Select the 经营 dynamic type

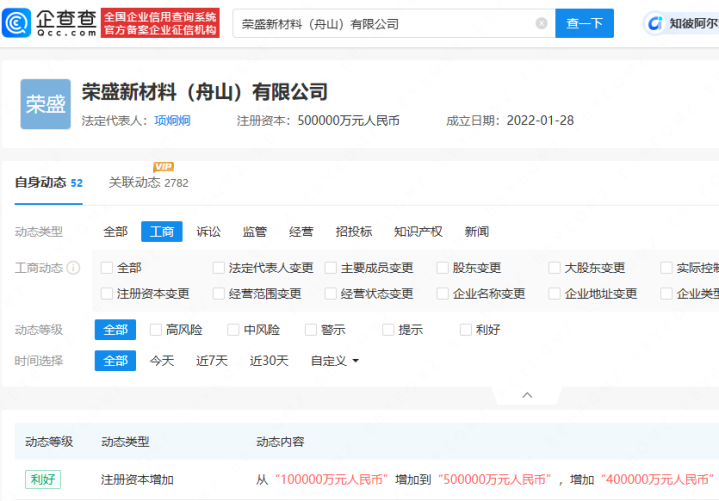point(301,231)
